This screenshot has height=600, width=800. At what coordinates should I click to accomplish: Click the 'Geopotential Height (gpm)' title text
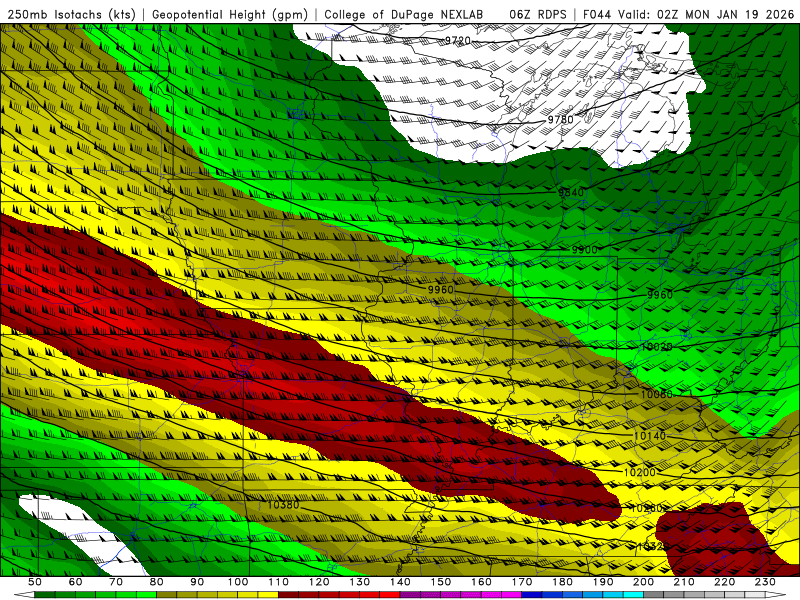[x=230, y=15]
